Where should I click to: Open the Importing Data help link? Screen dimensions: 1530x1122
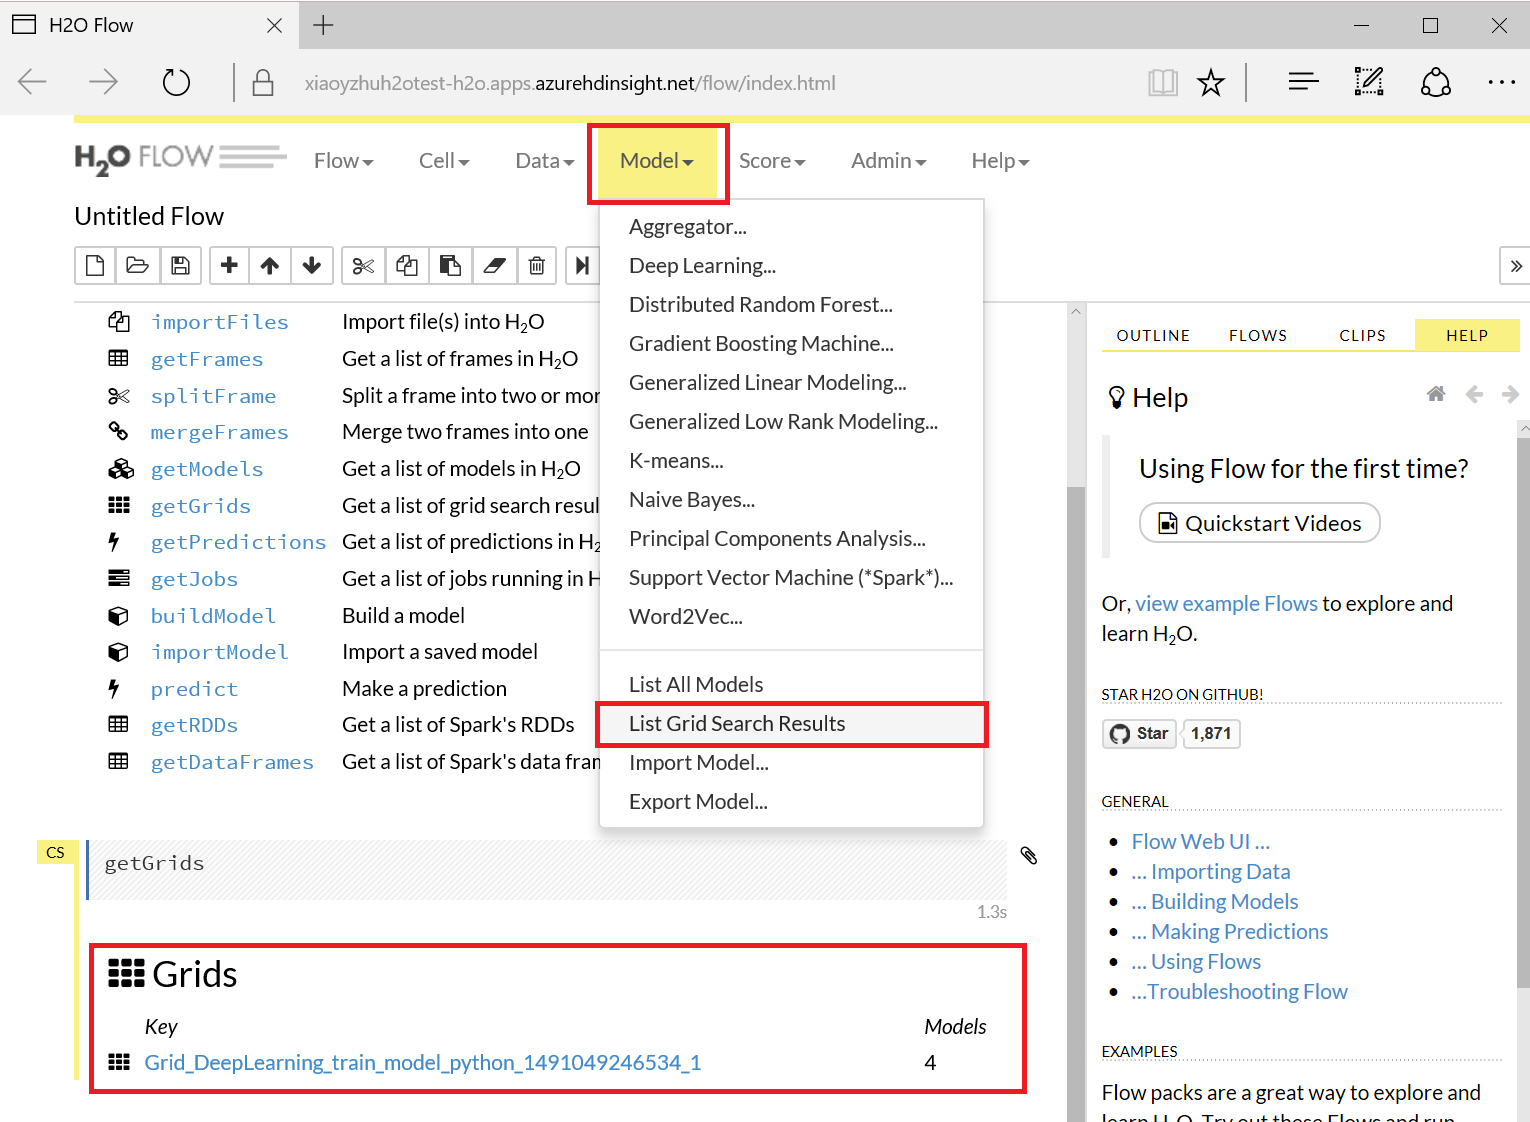pyautogui.click(x=1211, y=872)
